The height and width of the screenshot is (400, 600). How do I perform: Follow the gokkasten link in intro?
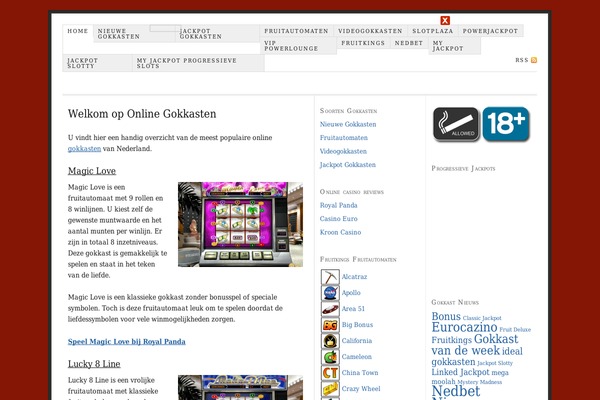[84, 149]
